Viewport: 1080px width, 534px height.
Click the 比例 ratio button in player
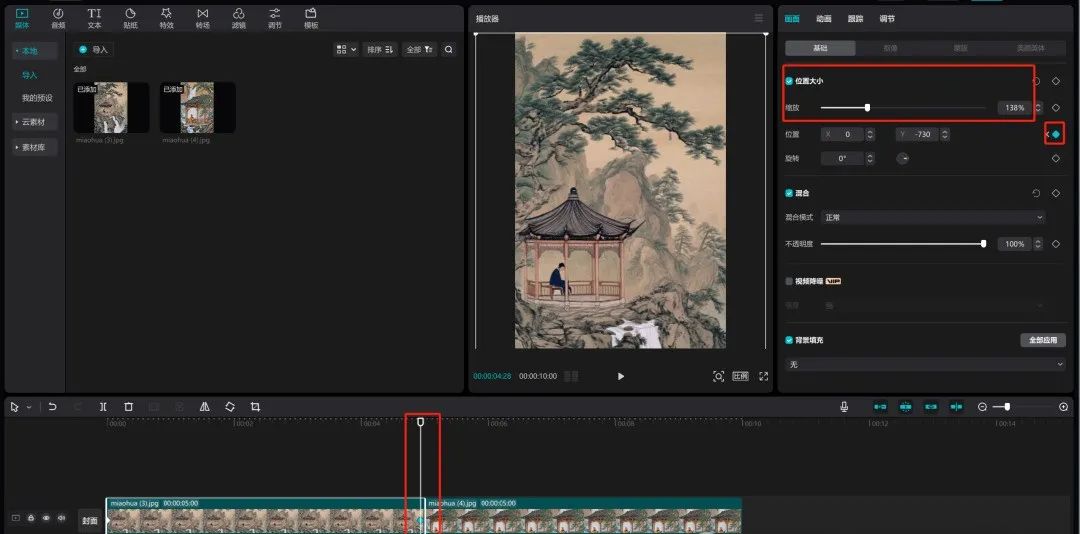tap(740, 376)
